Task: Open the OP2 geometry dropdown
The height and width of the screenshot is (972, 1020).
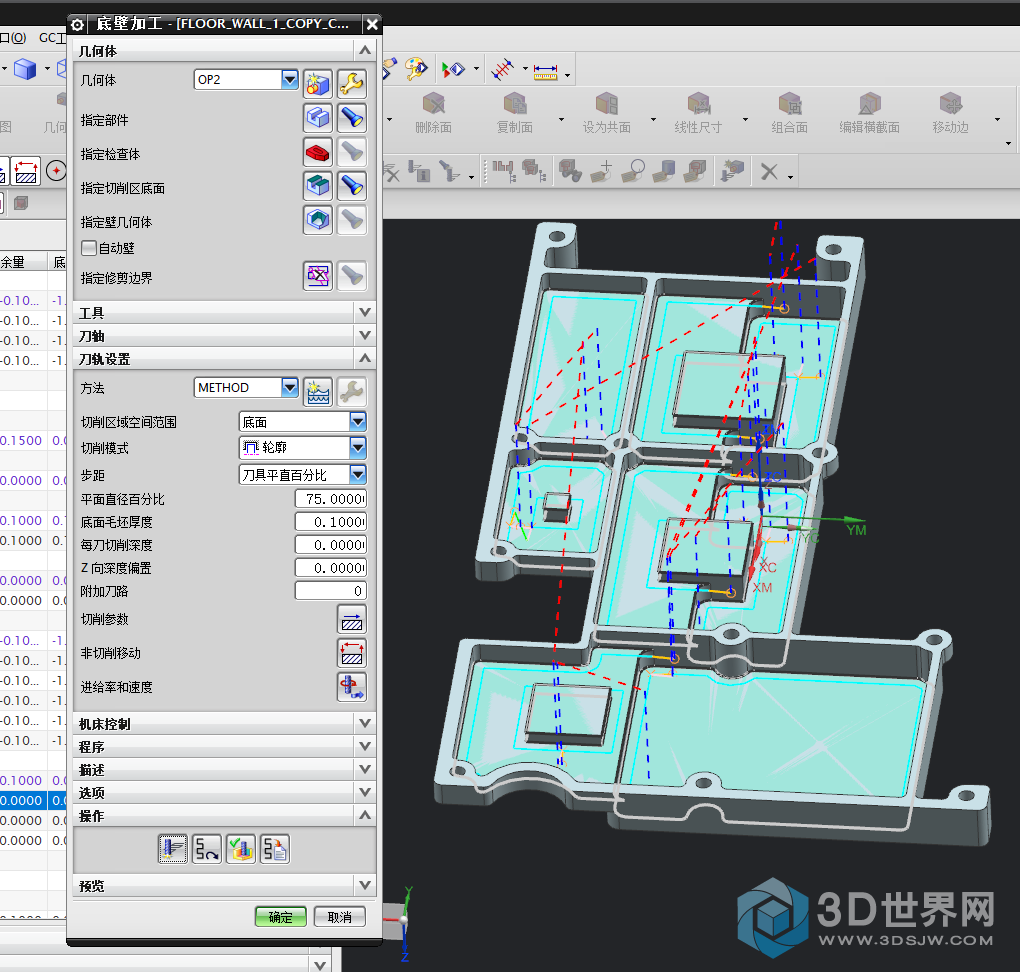Action: (x=290, y=80)
